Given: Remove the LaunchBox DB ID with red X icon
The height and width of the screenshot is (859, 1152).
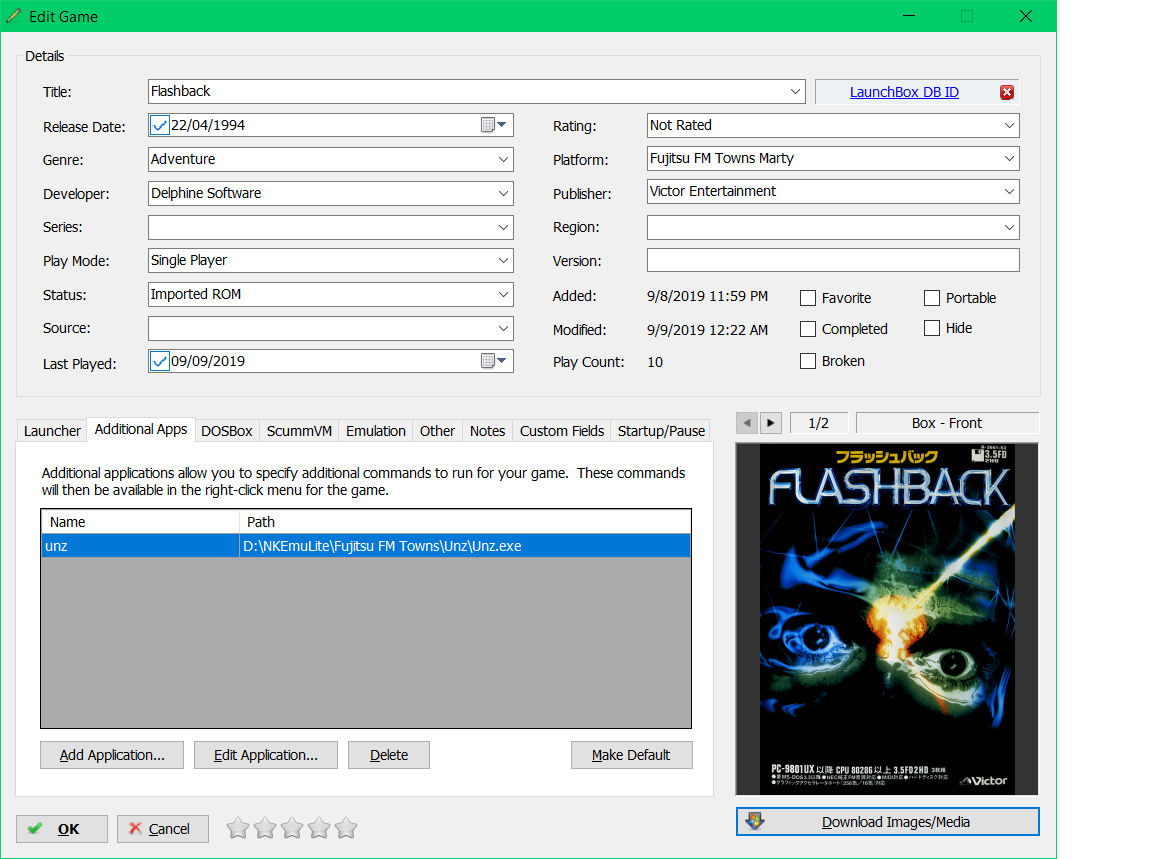Looking at the screenshot, I should point(1007,92).
